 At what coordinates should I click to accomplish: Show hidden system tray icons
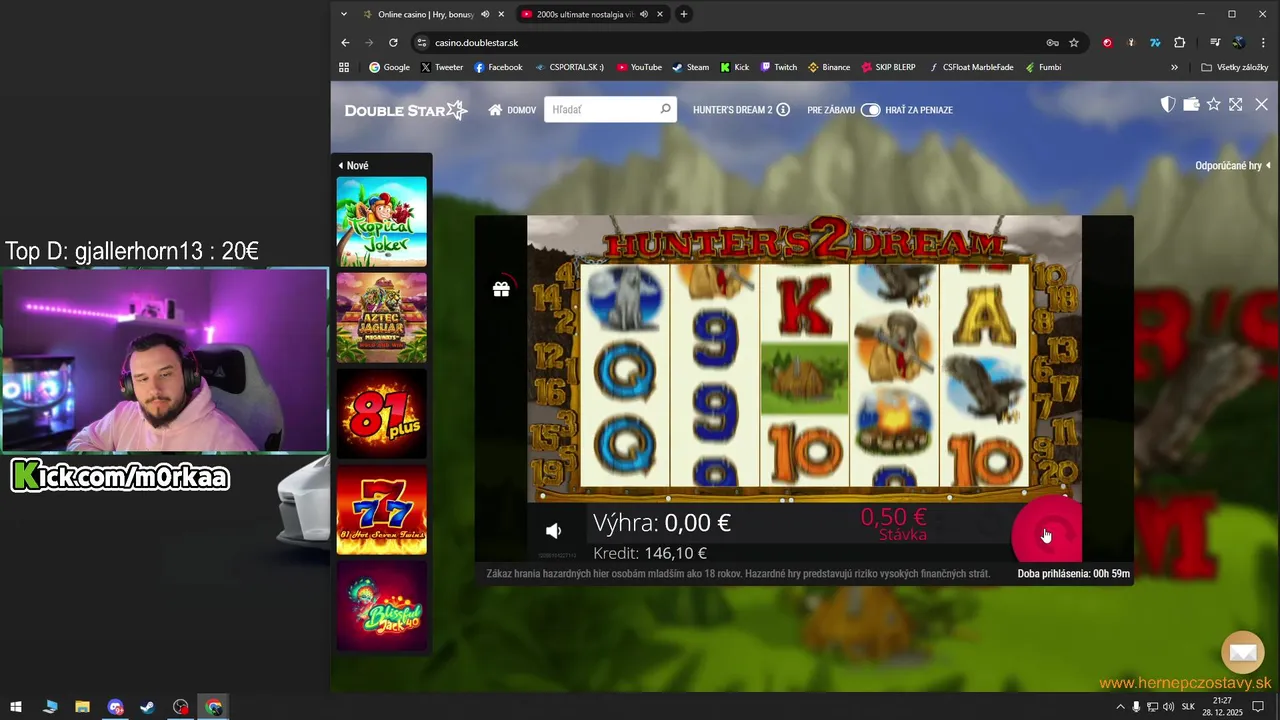click(1120, 707)
